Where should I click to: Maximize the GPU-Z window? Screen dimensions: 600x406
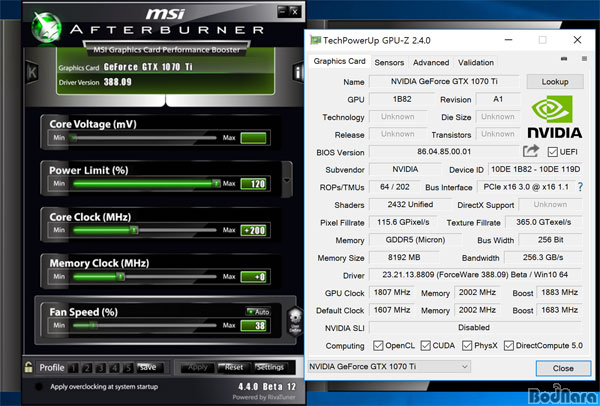(x=542, y=40)
